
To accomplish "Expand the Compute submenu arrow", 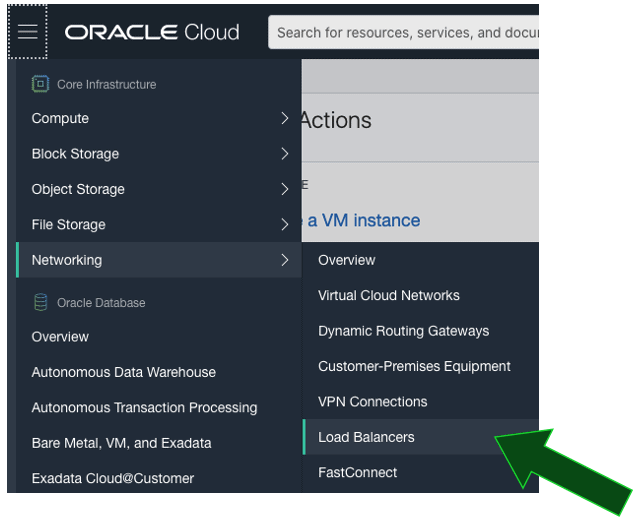I will (x=285, y=118).
